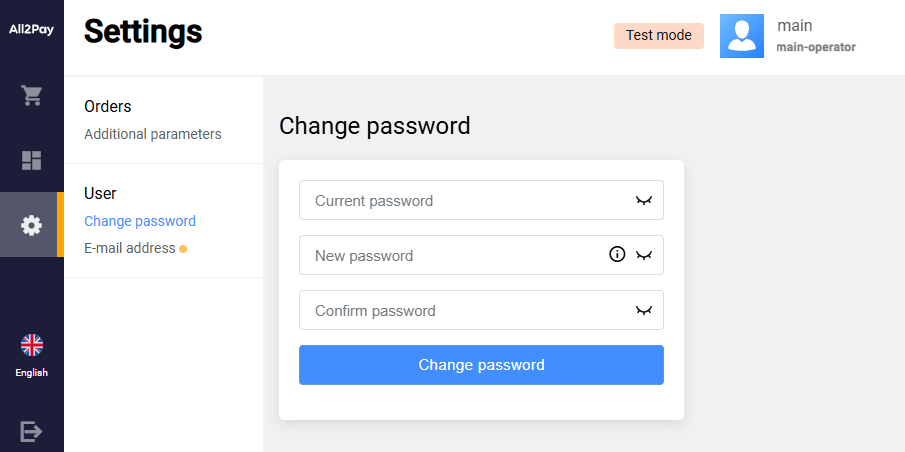Click the All2Pay logo

tap(31, 30)
